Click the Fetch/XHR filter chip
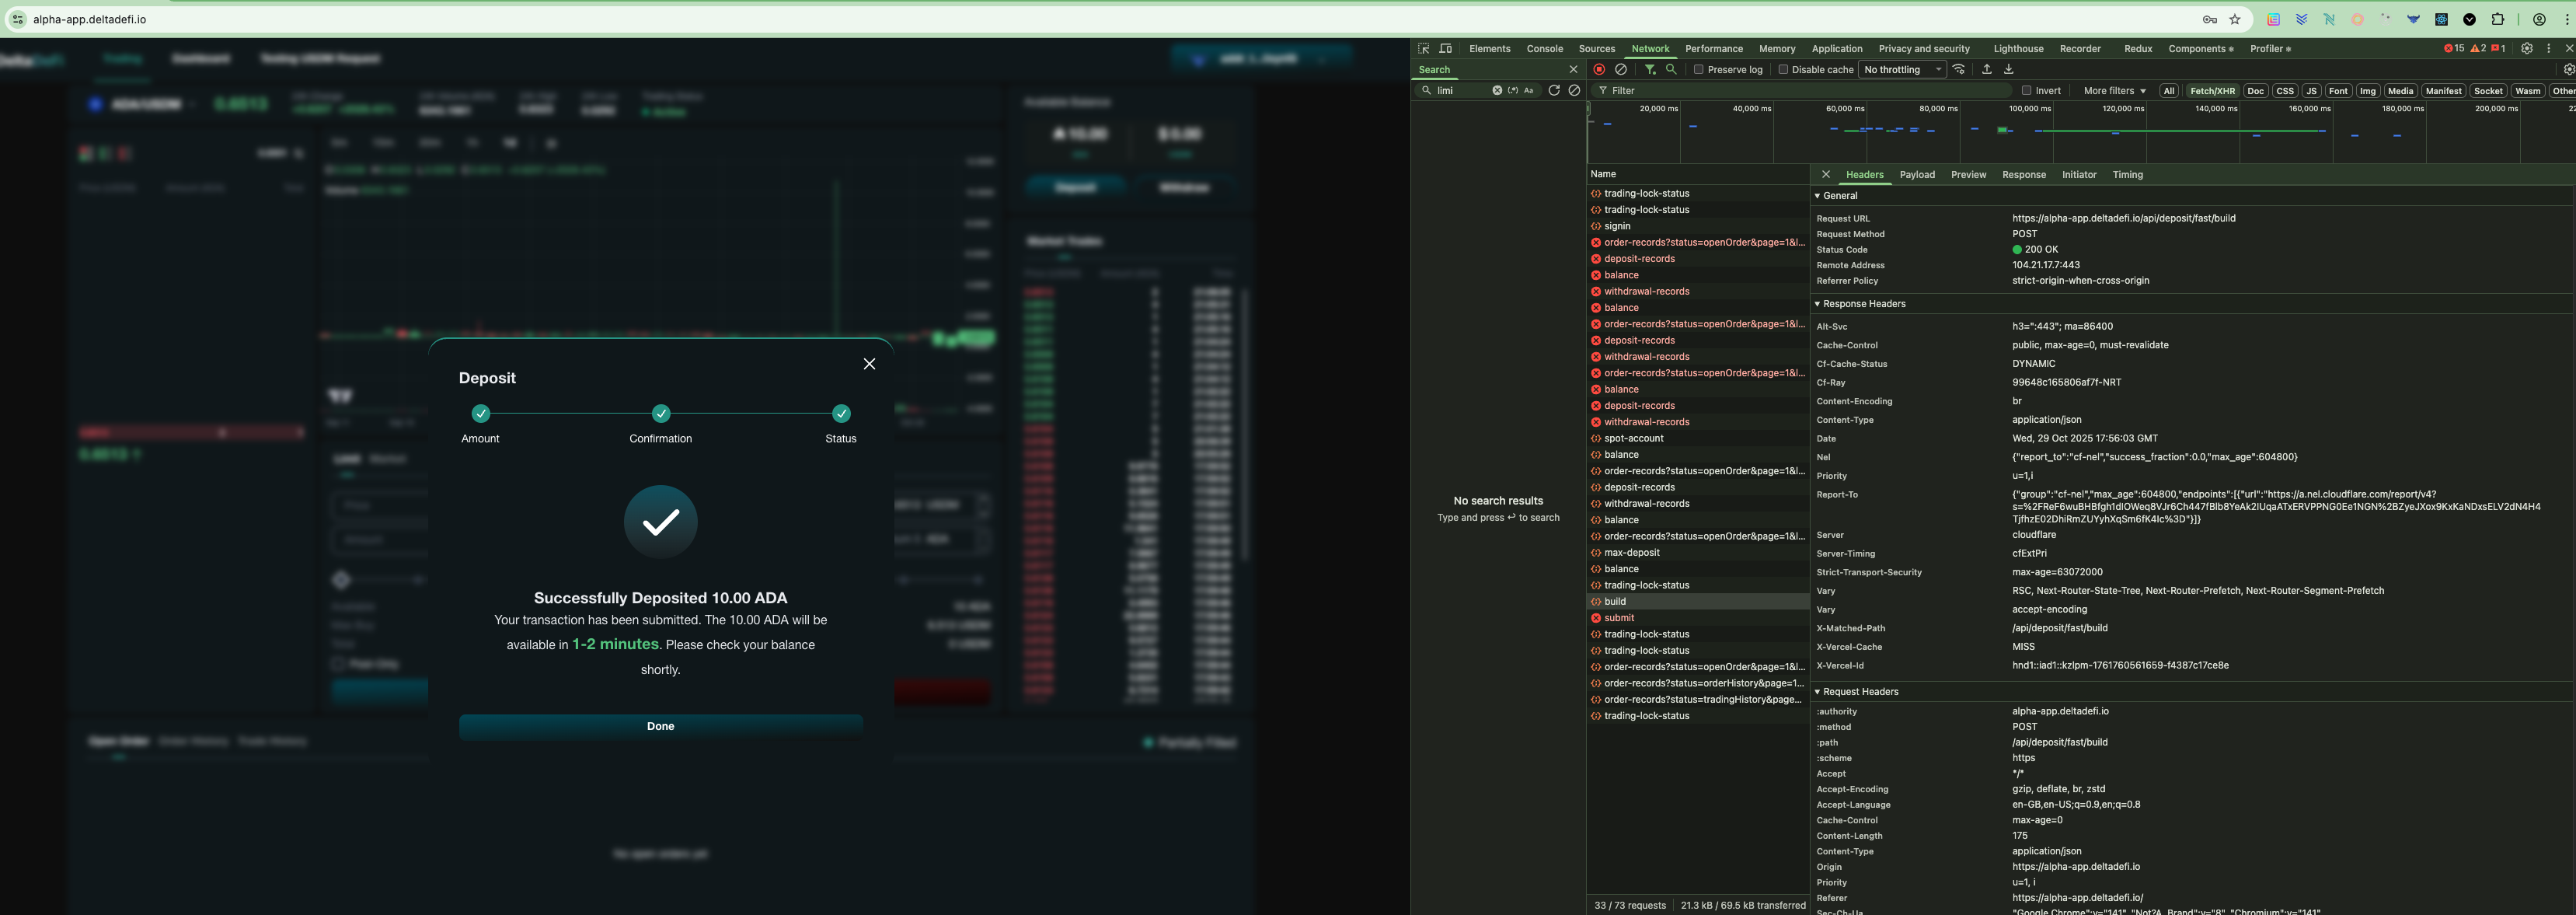Screen dimensions: 2576x915 [2212, 90]
